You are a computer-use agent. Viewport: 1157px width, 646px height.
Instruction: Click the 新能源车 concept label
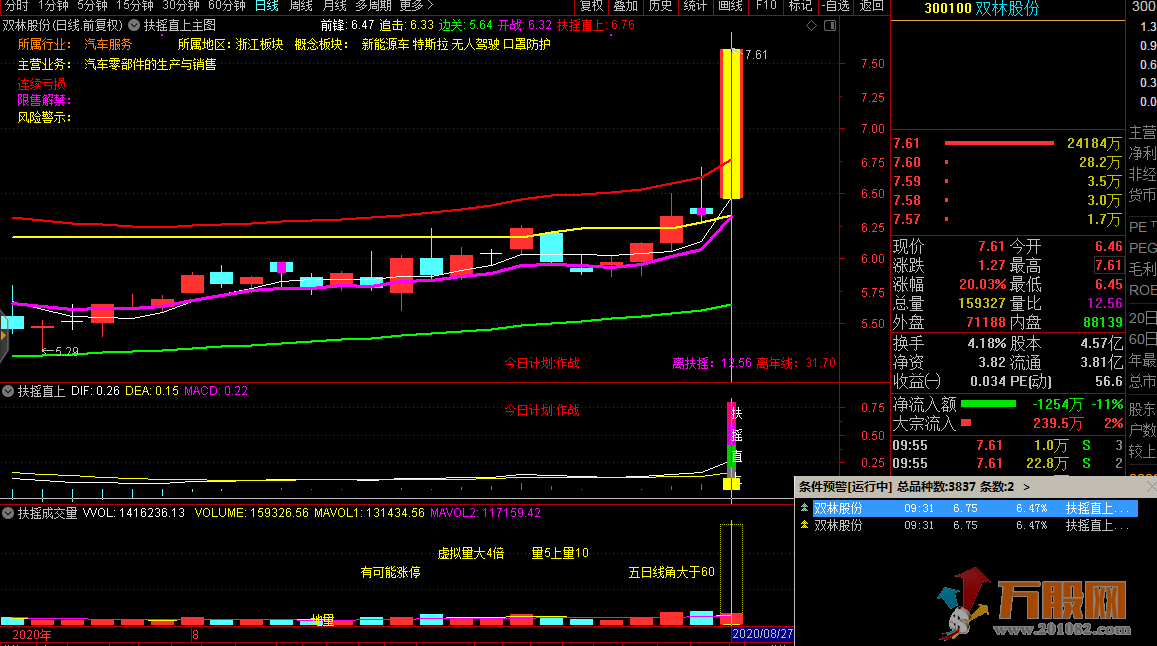385,44
